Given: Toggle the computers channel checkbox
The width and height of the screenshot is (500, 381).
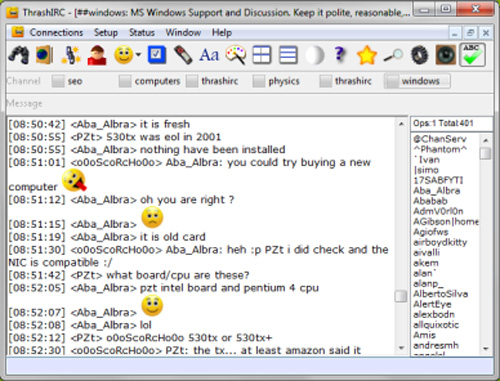Looking at the screenshot, I should click(x=125, y=81).
